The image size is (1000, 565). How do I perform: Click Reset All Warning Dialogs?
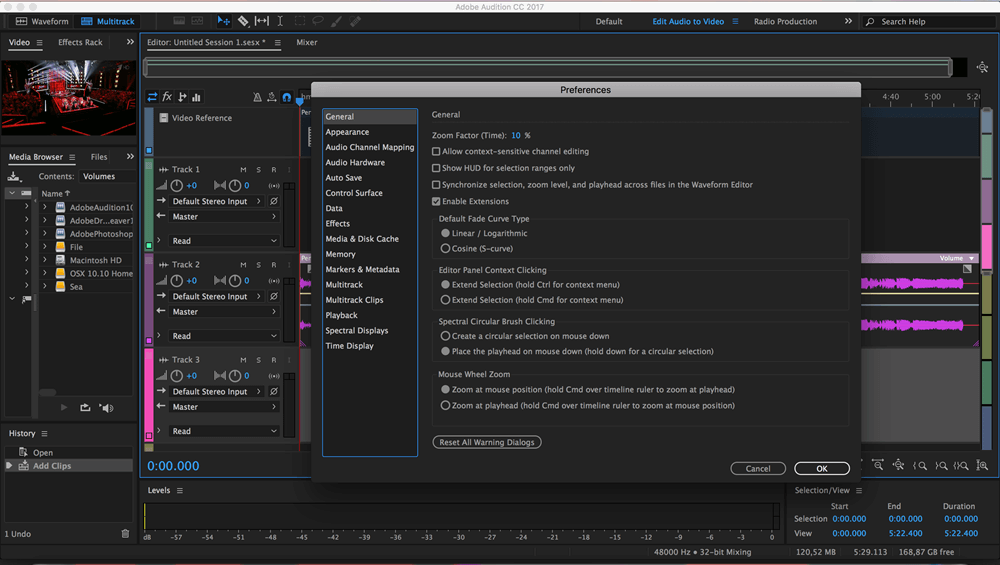coord(487,443)
